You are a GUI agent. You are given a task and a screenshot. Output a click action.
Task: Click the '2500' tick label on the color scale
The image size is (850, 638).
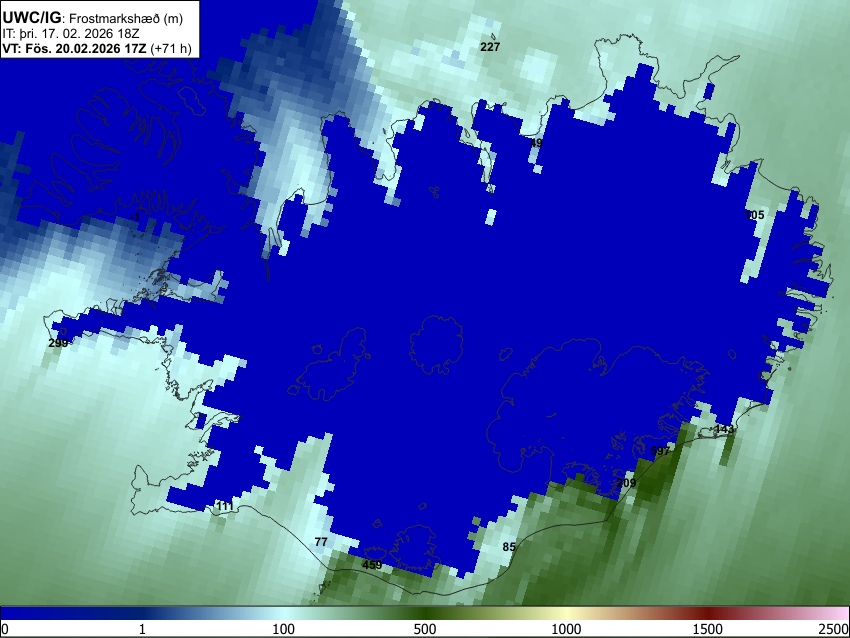tap(834, 629)
